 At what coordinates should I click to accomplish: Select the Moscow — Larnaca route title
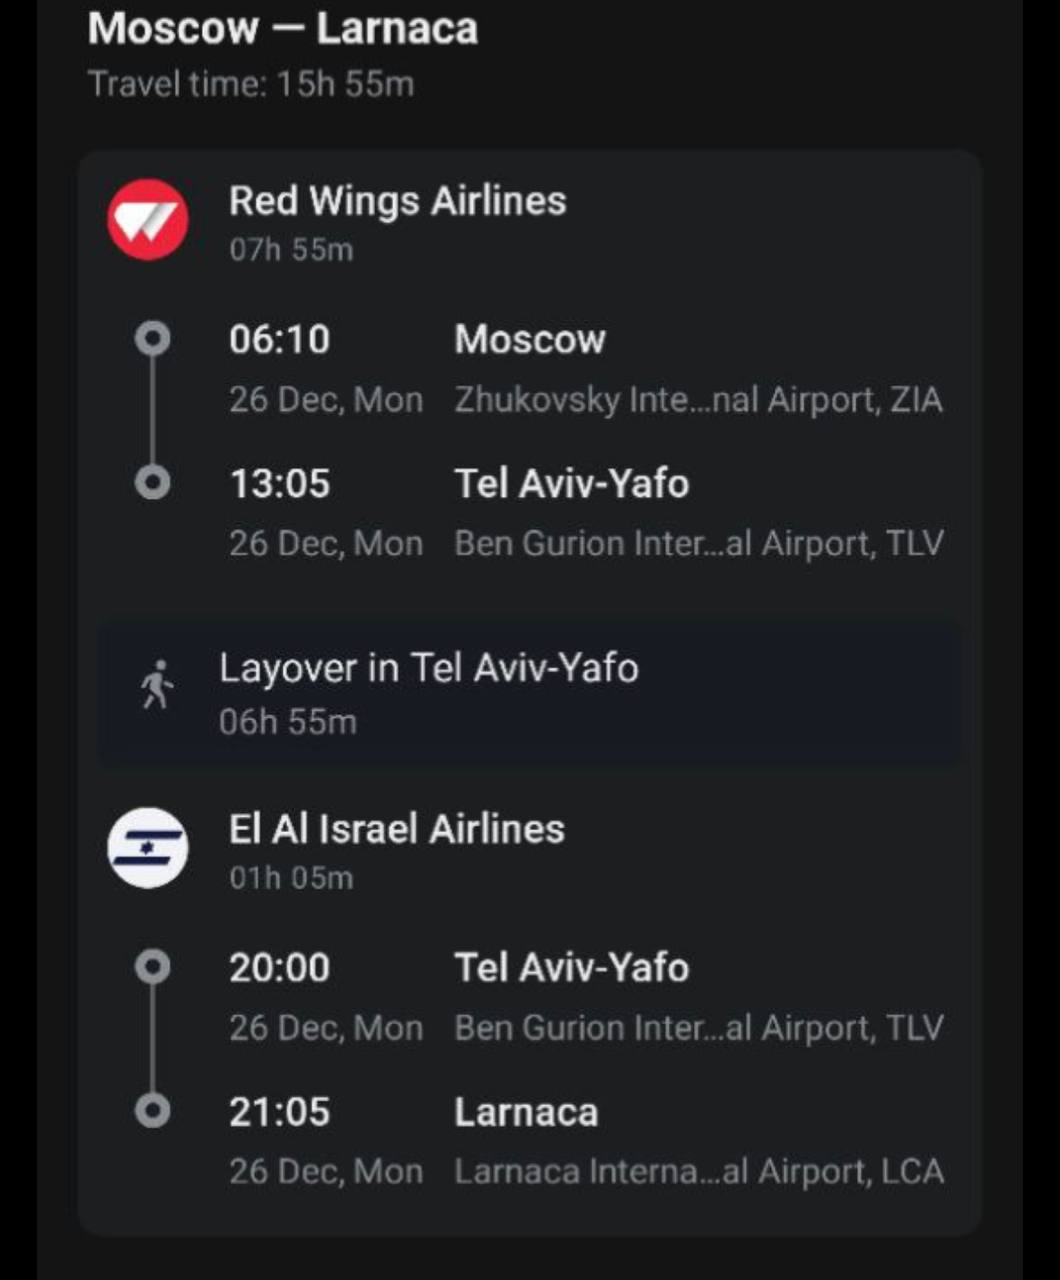point(283,29)
